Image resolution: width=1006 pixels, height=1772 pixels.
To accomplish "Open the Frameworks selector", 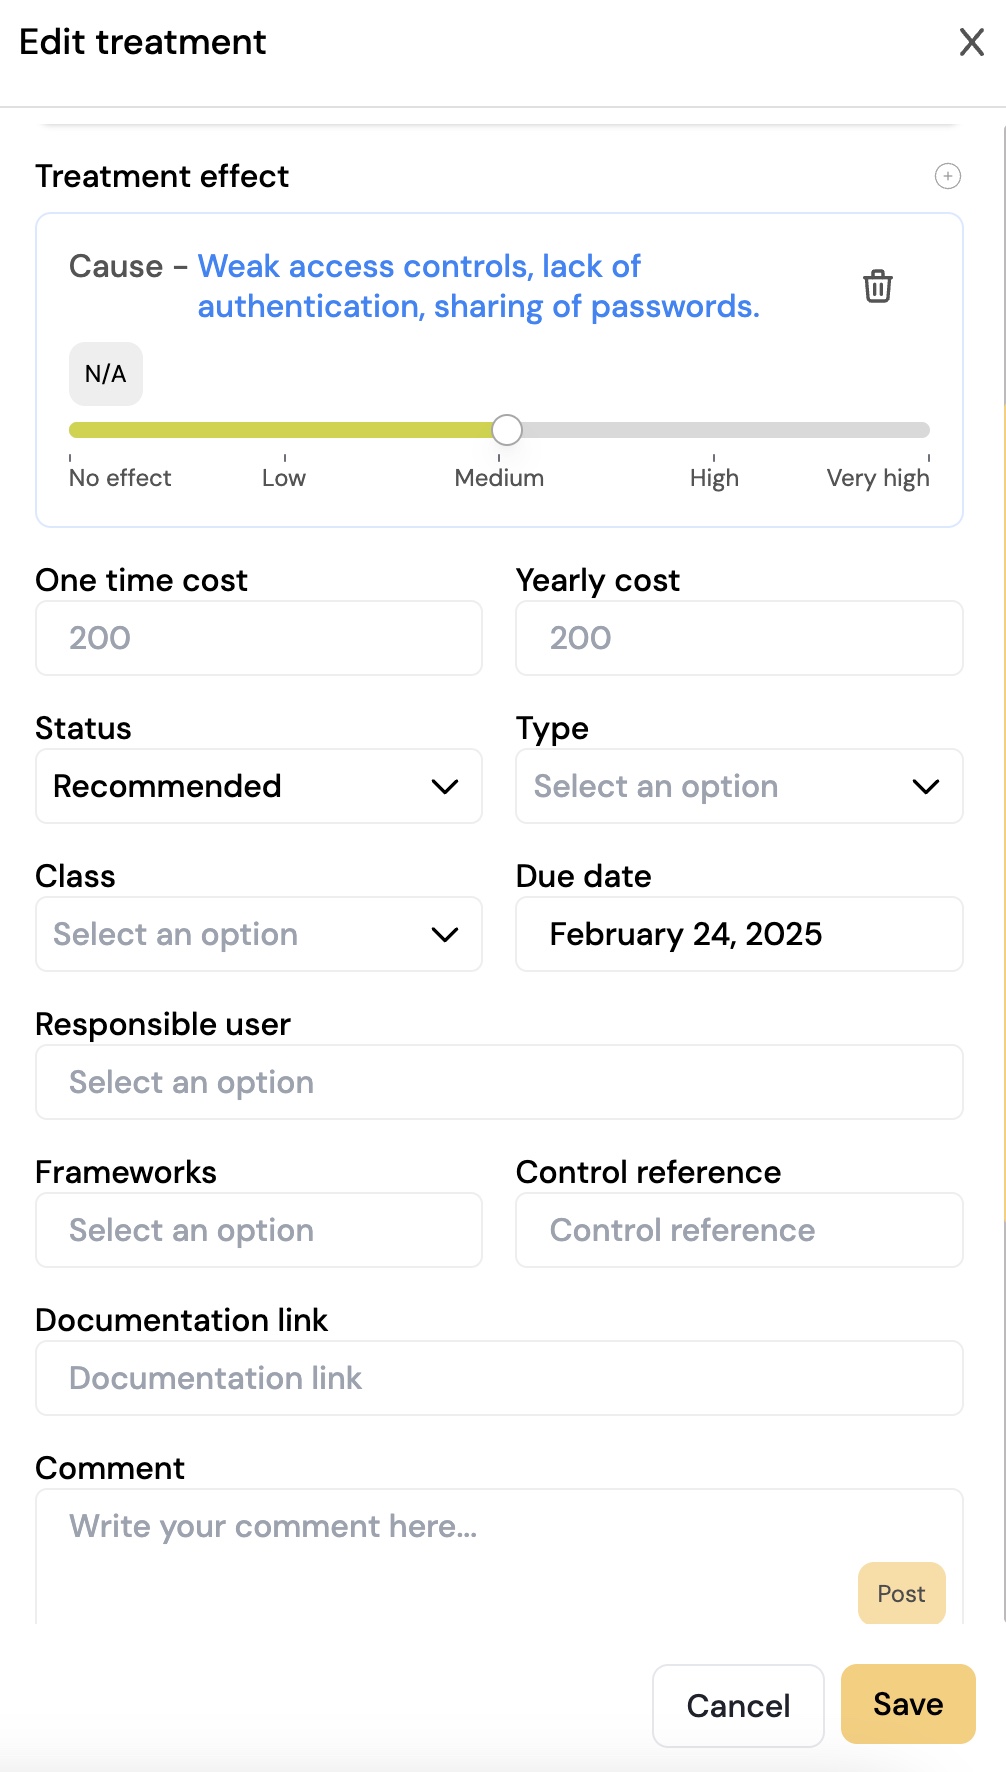I will pos(259,1230).
